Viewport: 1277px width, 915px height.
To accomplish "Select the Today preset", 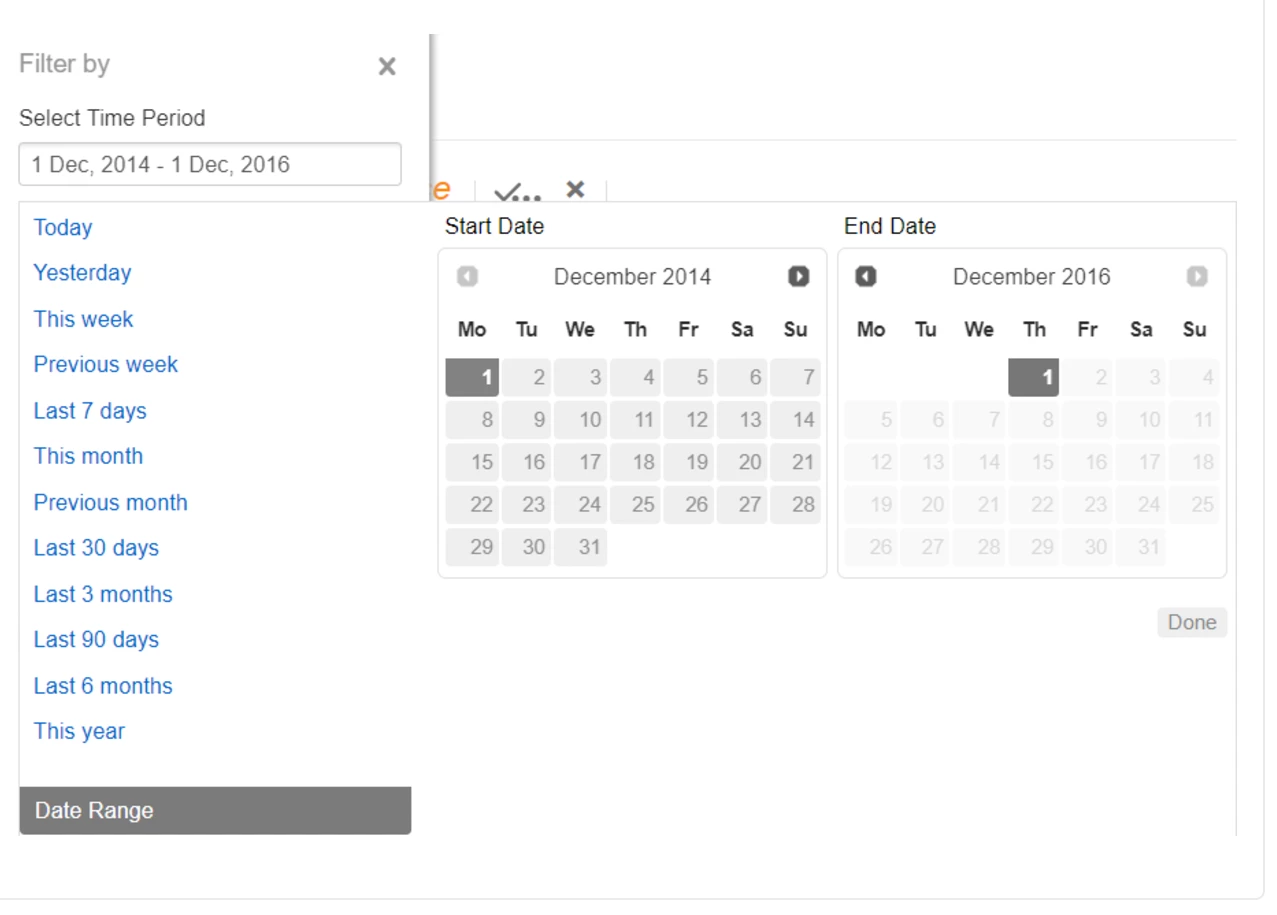I will [63, 227].
